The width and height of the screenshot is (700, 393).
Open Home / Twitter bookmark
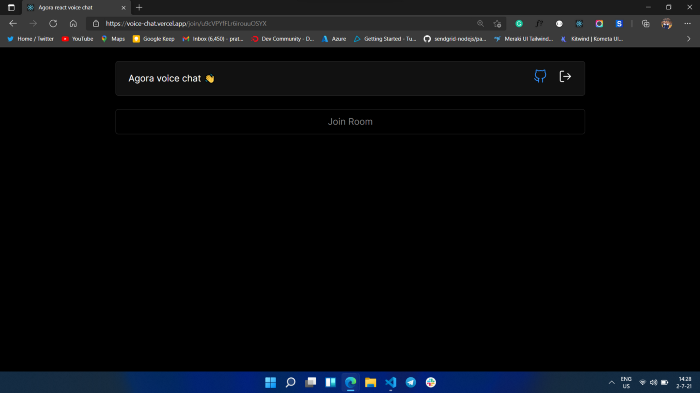30,39
